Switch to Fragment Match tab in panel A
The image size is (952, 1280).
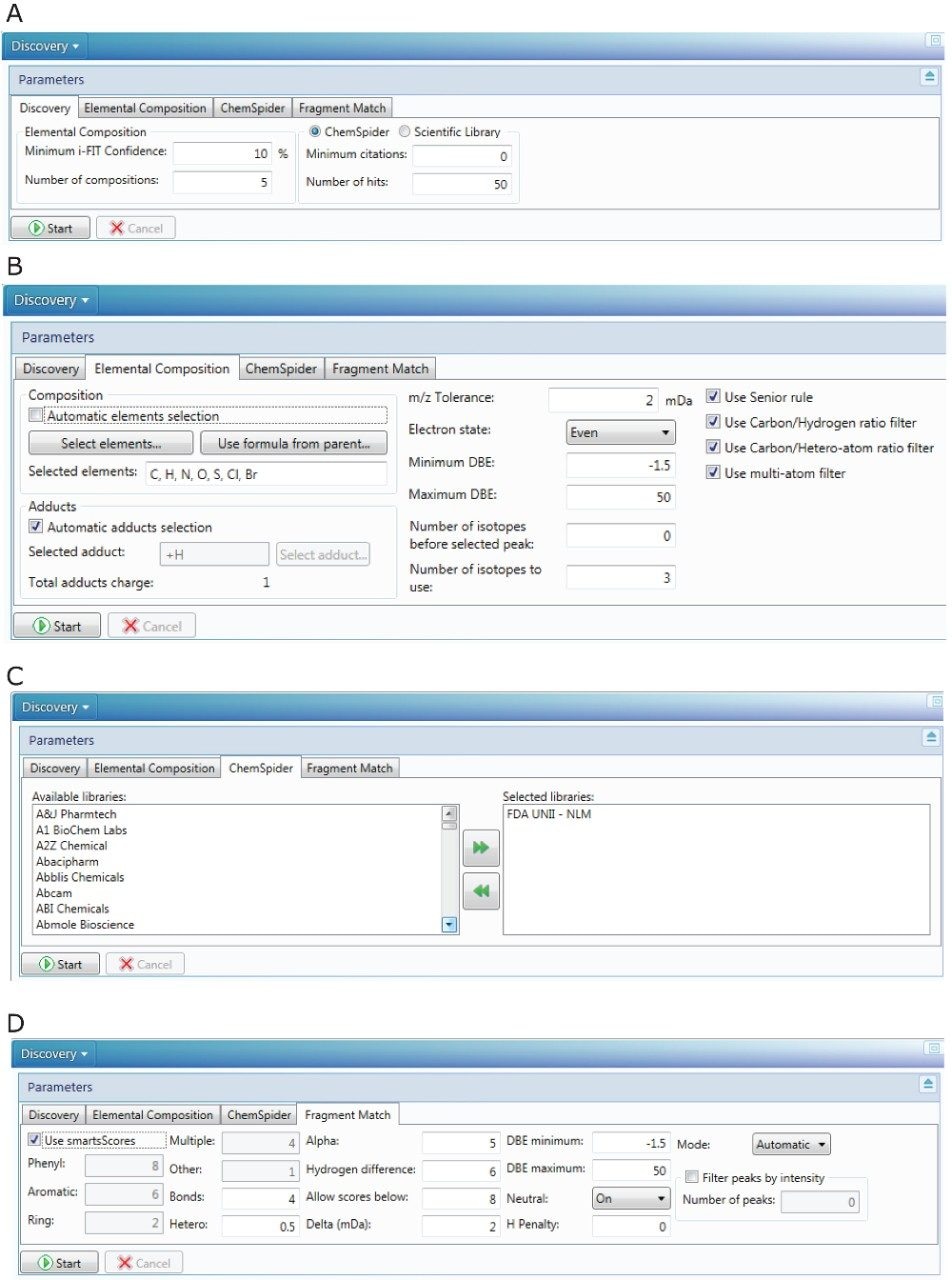[342, 108]
